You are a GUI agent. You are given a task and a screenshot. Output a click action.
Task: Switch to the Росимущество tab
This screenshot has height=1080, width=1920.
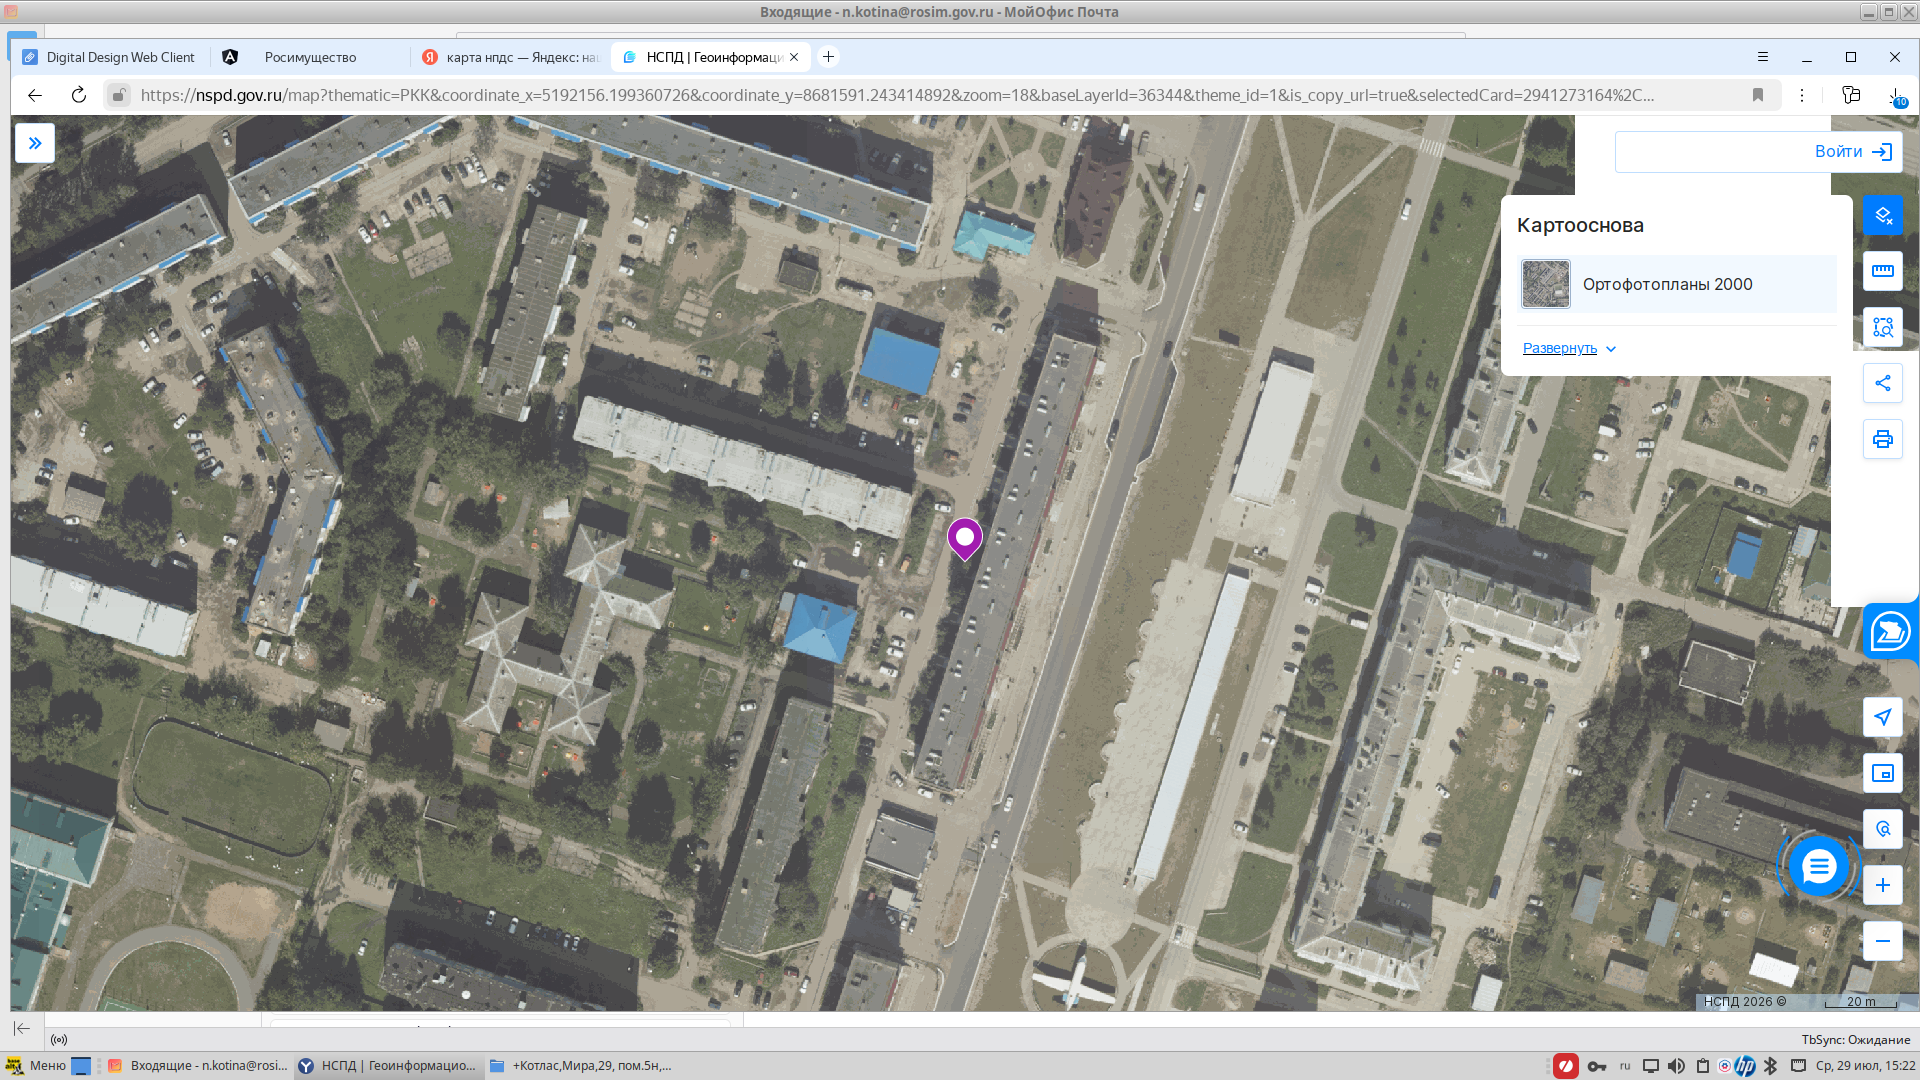coord(310,57)
